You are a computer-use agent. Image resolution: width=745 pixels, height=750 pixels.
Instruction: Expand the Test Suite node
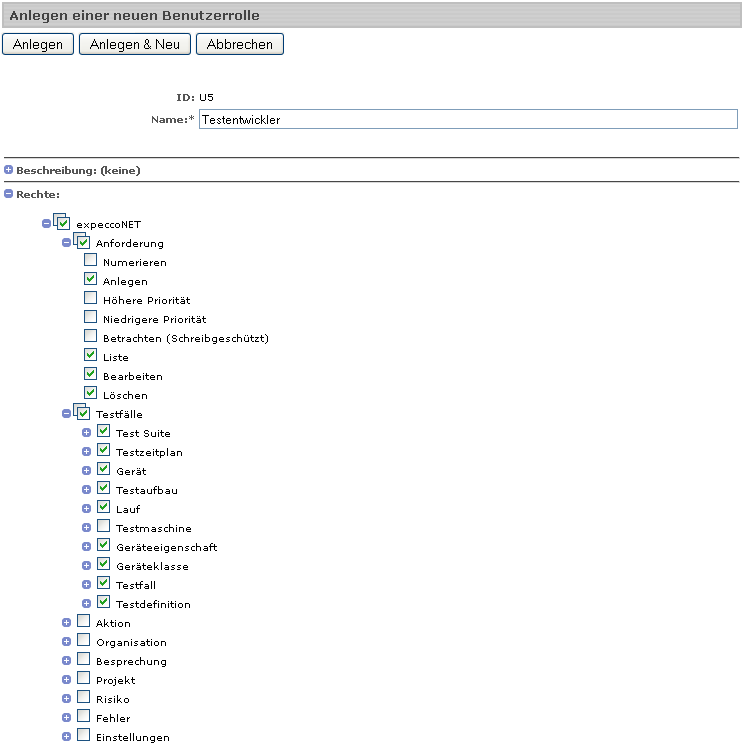click(87, 433)
